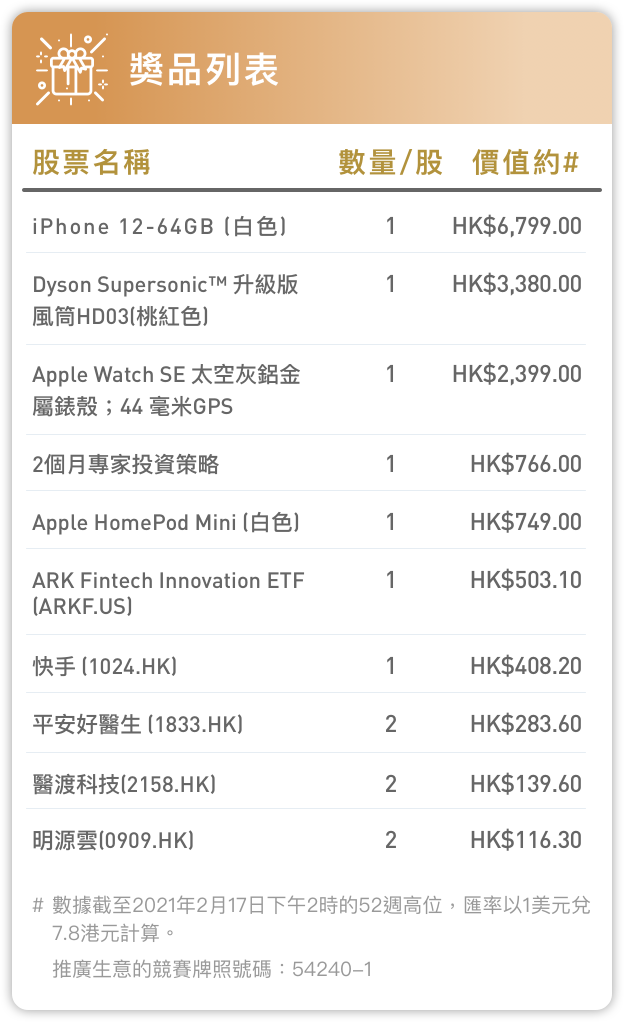624x1028 pixels.
Task: Select the 醫渡科技(2158.HK) stock name
Action: 124,784
